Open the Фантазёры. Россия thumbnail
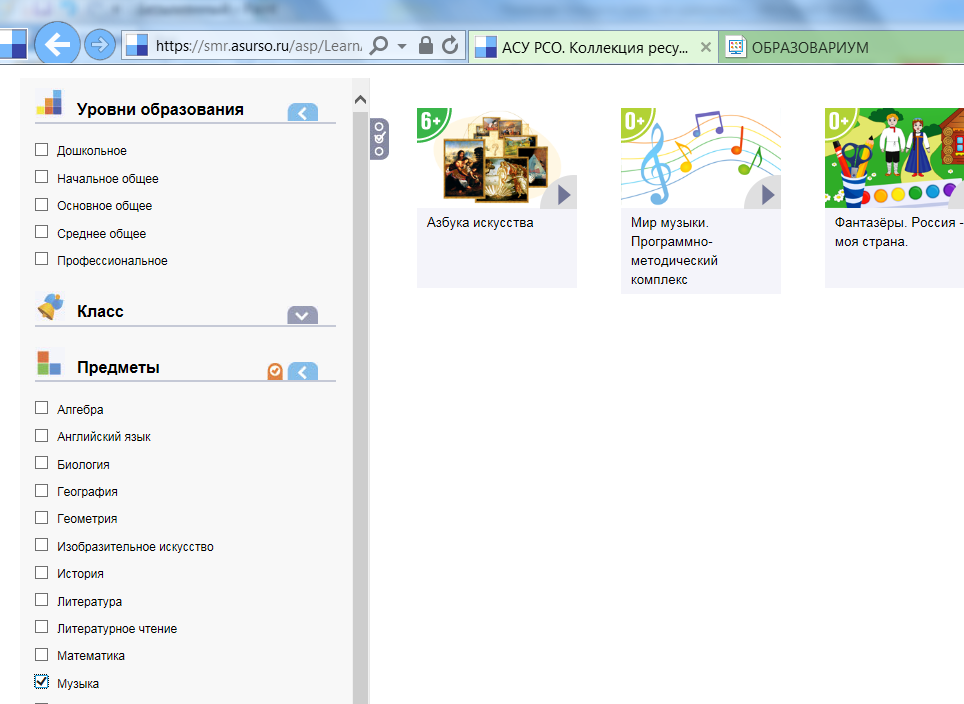Image resolution: width=964 pixels, height=704 pixels. coord(895,158)
